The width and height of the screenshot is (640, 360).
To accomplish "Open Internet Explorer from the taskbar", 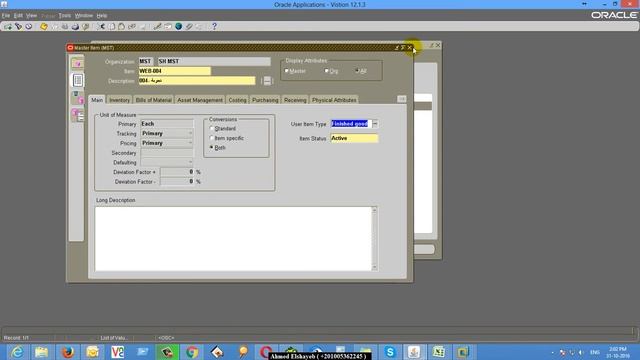I will click(17, 352).
